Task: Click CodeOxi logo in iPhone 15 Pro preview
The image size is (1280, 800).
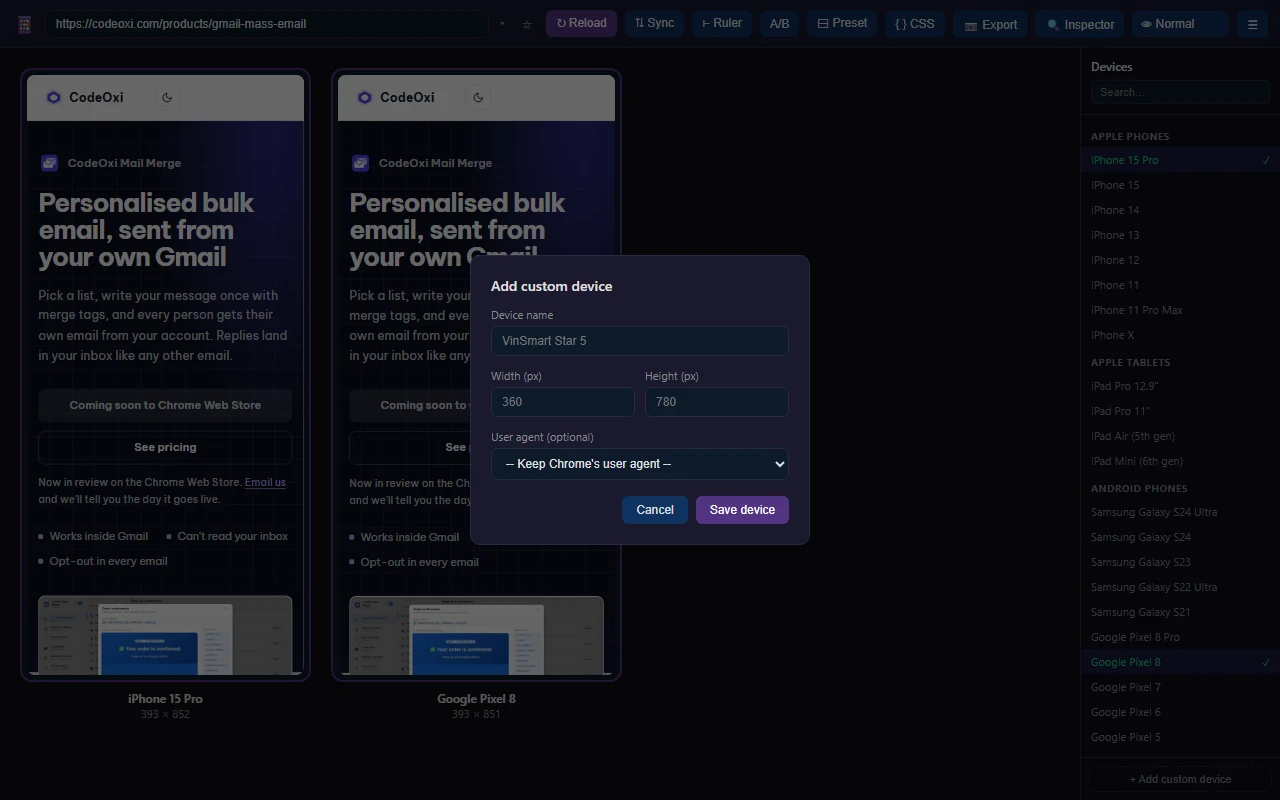Action: click(85, 97)
